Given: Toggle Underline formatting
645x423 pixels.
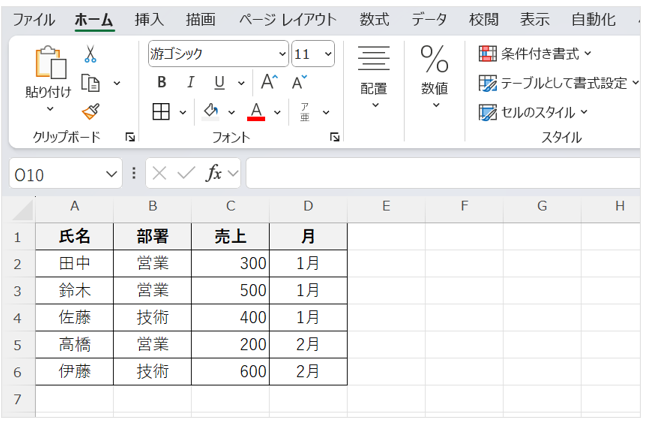Looking at the screenshot, I should [x=216, y=82].
